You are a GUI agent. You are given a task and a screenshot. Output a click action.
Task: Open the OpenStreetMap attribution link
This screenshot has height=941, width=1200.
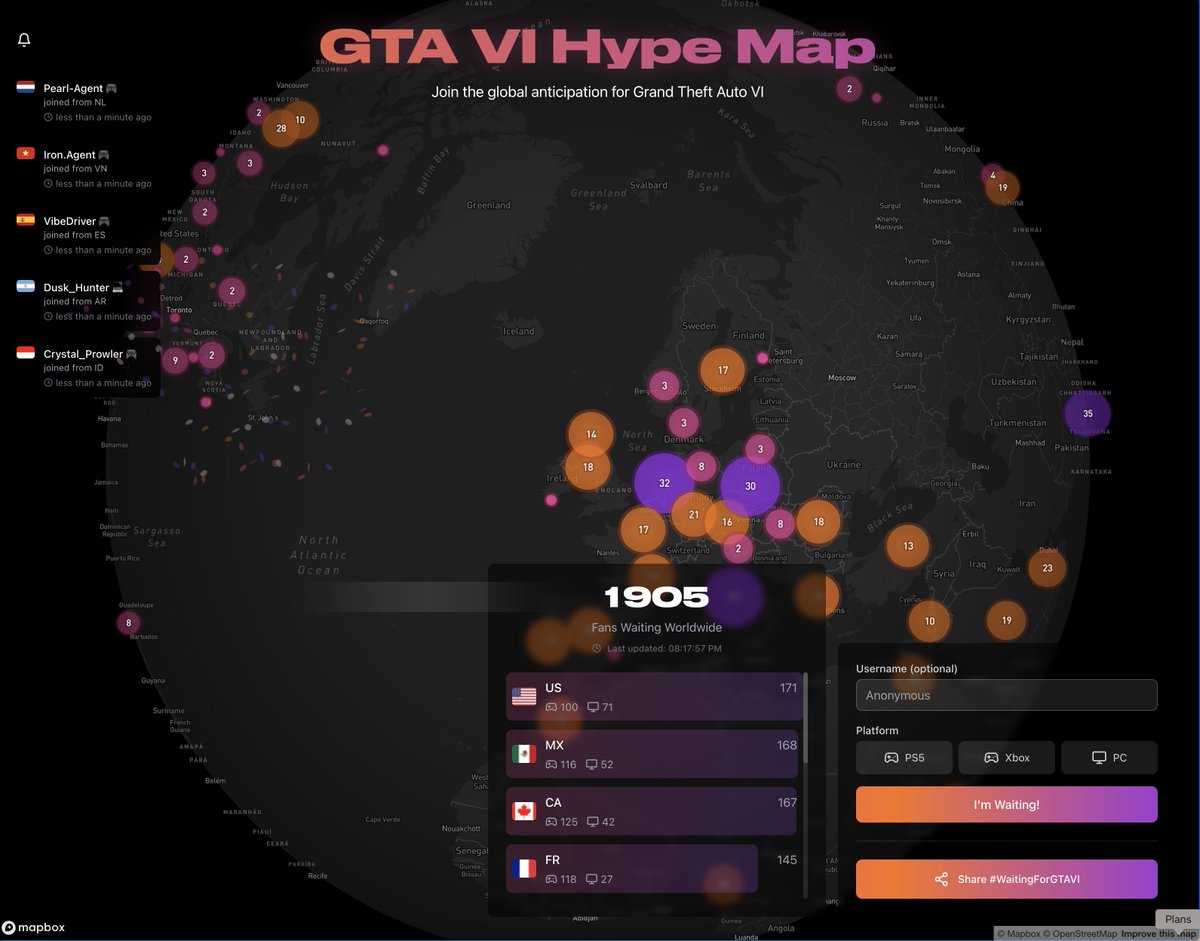point(1081,934)
